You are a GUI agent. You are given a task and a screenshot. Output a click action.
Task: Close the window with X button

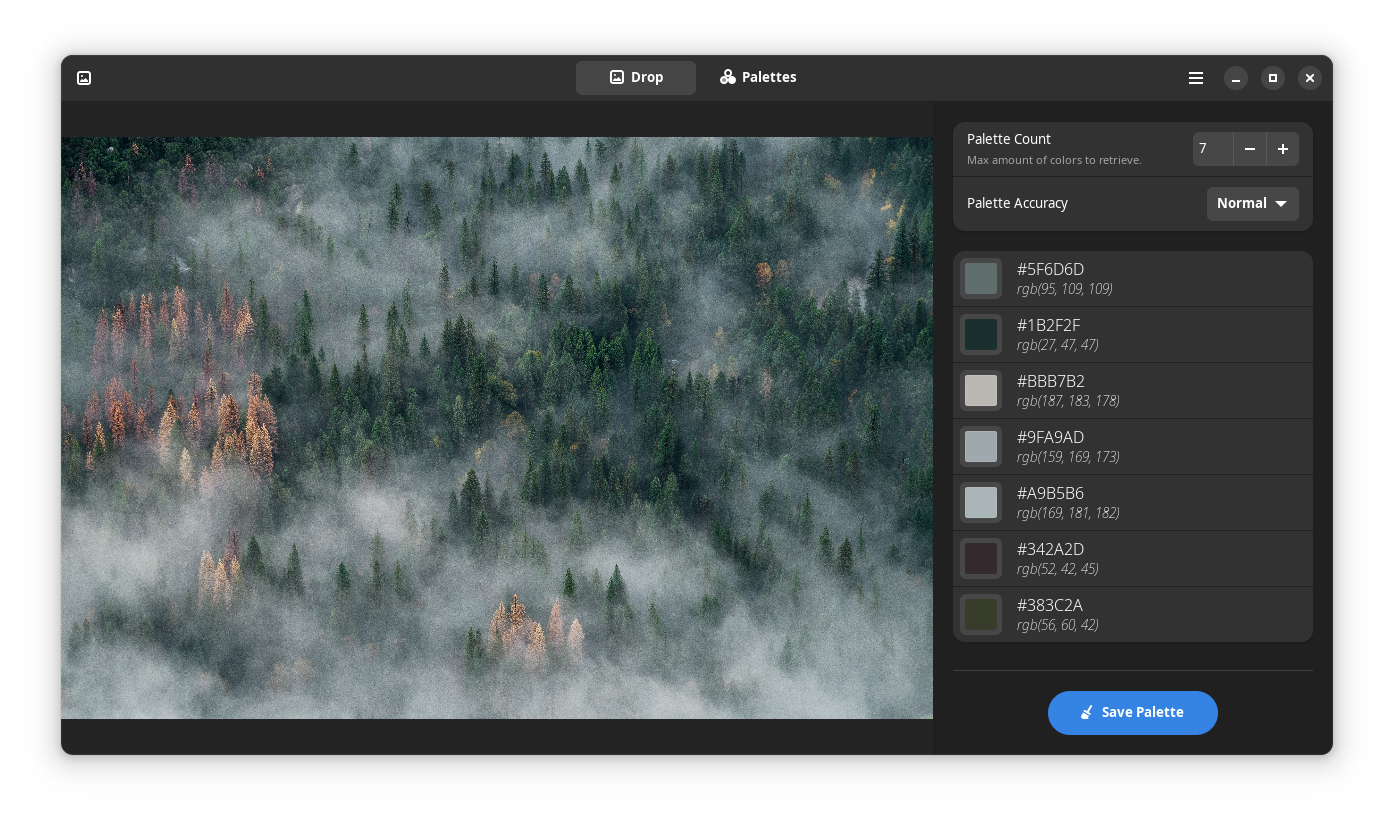tap(1310, 78)
